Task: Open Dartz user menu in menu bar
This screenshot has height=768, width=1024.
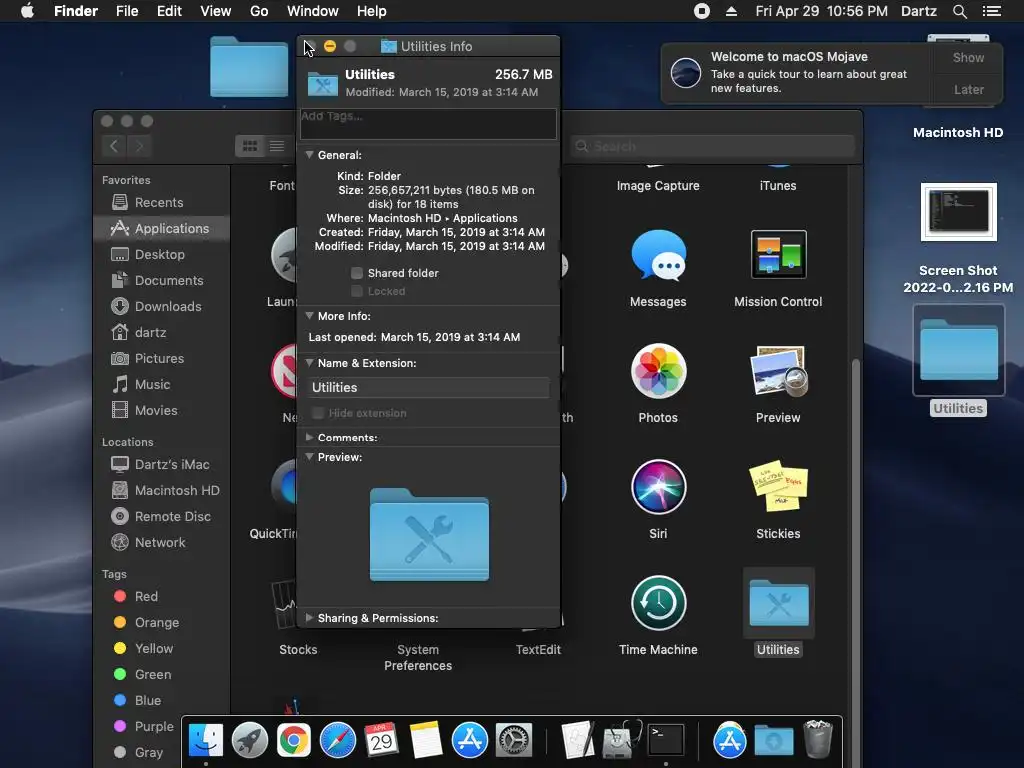Action: pos(919,11)
